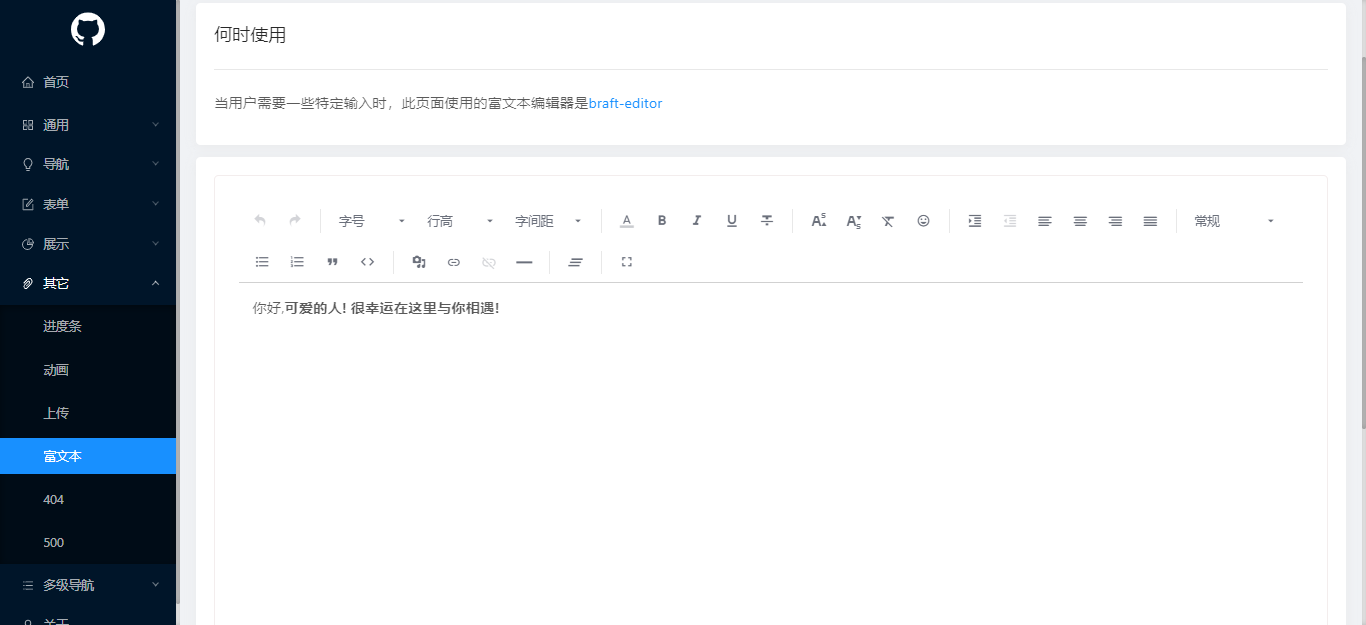
Task: Toggle italic formatting
Action: click(697, 221)
